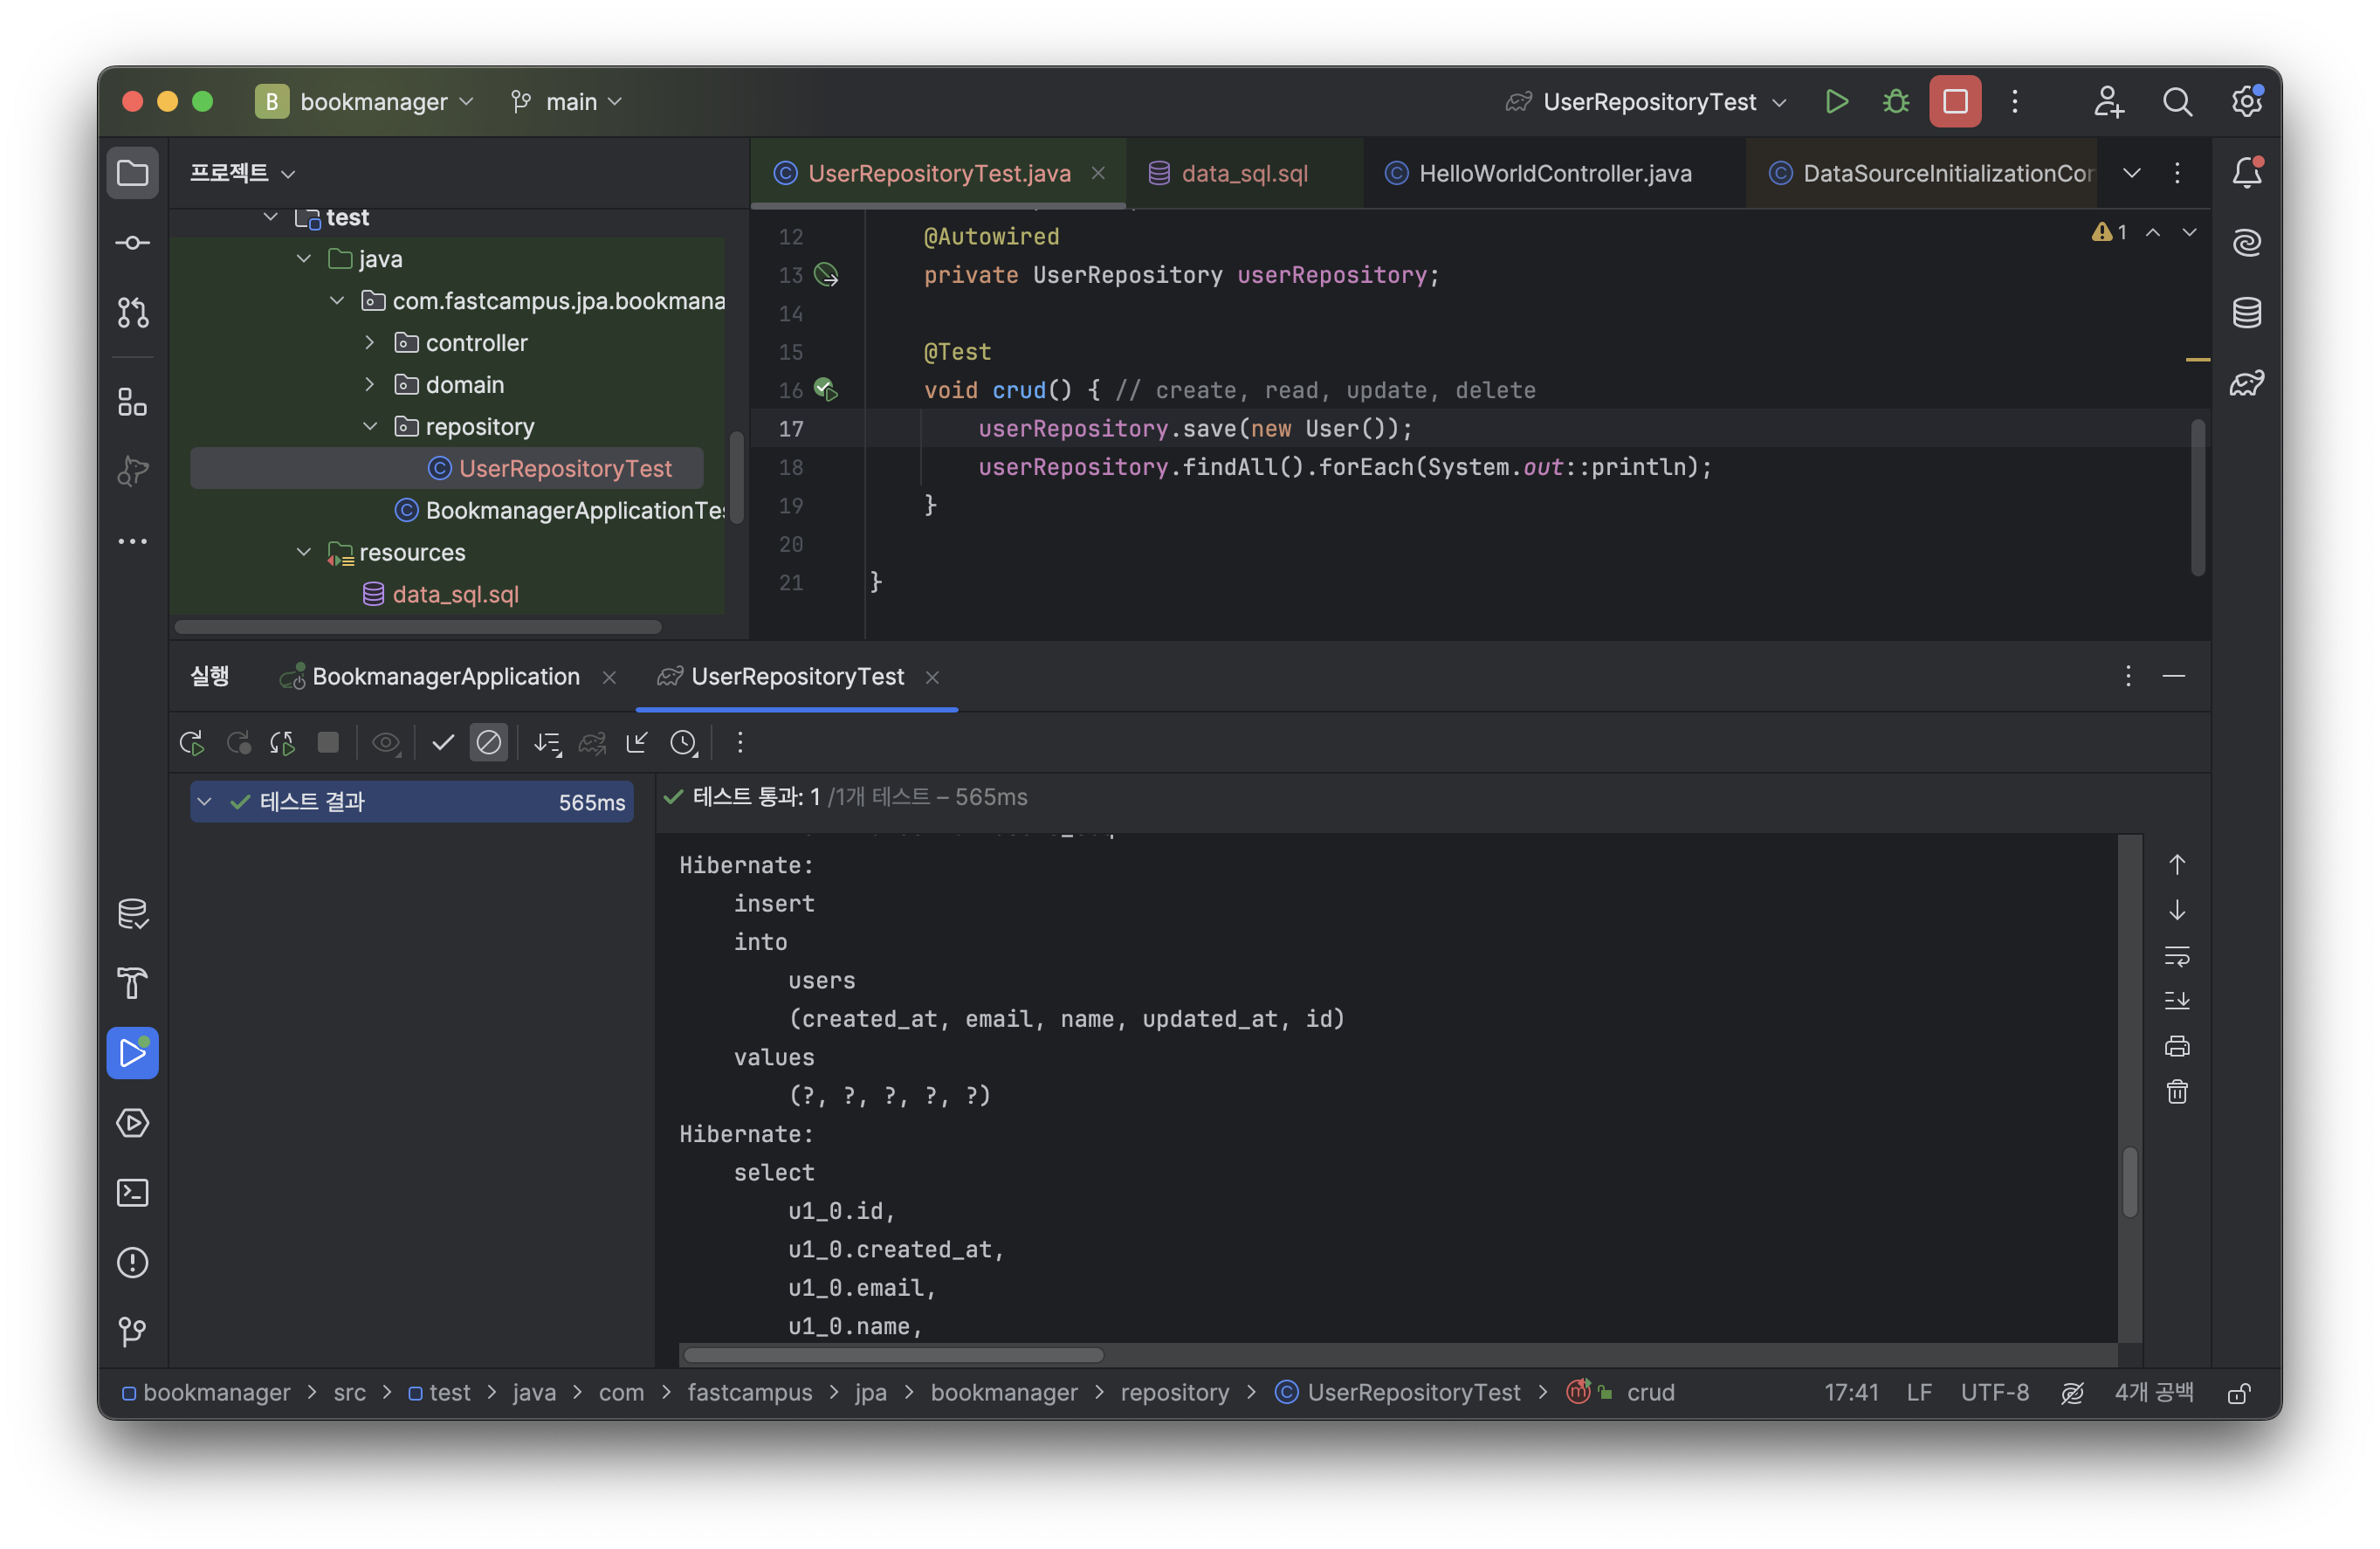Rerun tests using the rerun icon

(191, 743)
